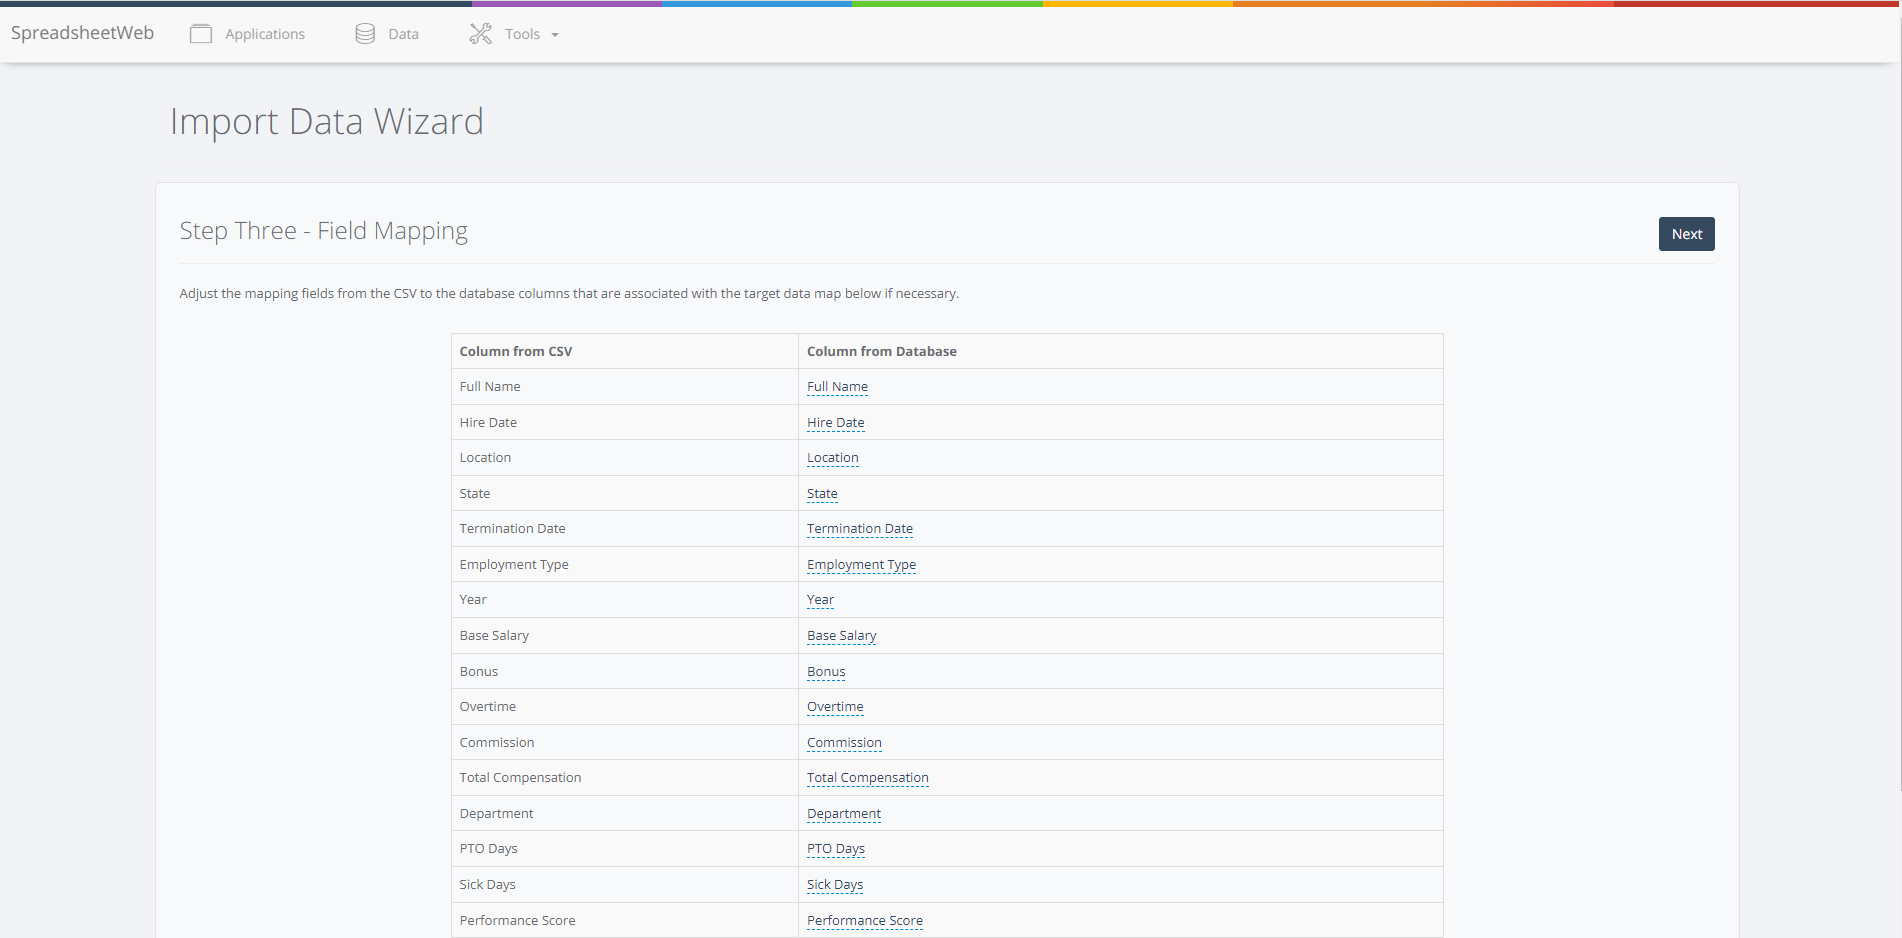Edit the Year database mapping
The image size is (1902, 938).
(820, 600)
